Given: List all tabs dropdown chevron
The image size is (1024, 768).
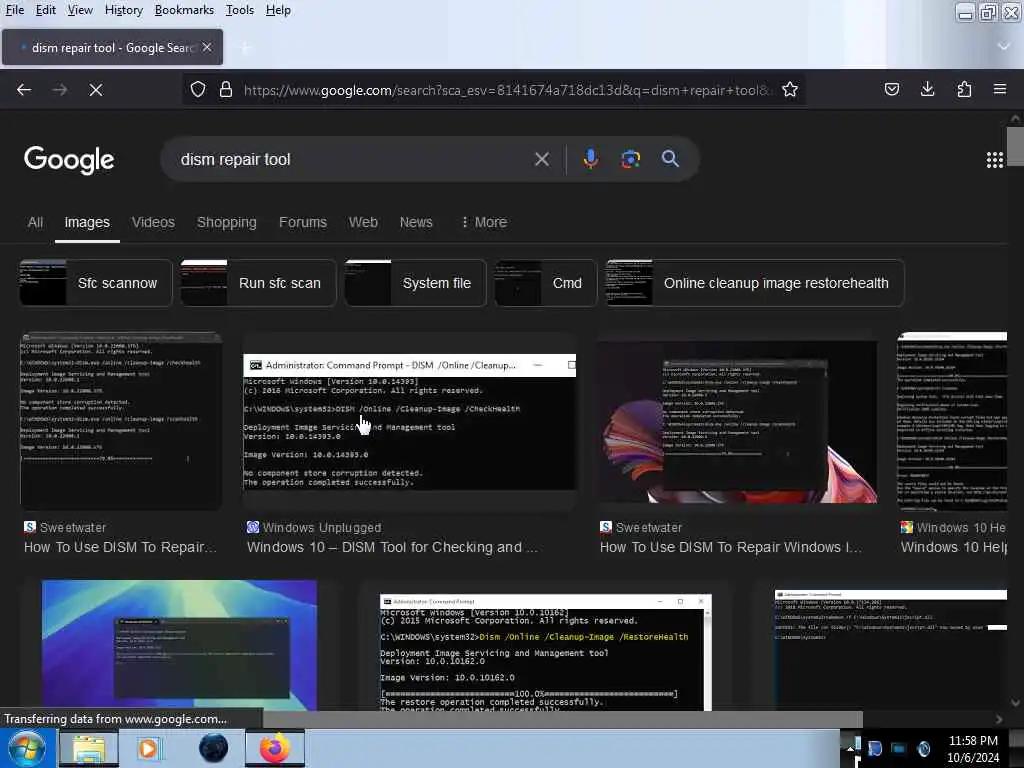Looking at the screenshot, I should coord(1004,46).
